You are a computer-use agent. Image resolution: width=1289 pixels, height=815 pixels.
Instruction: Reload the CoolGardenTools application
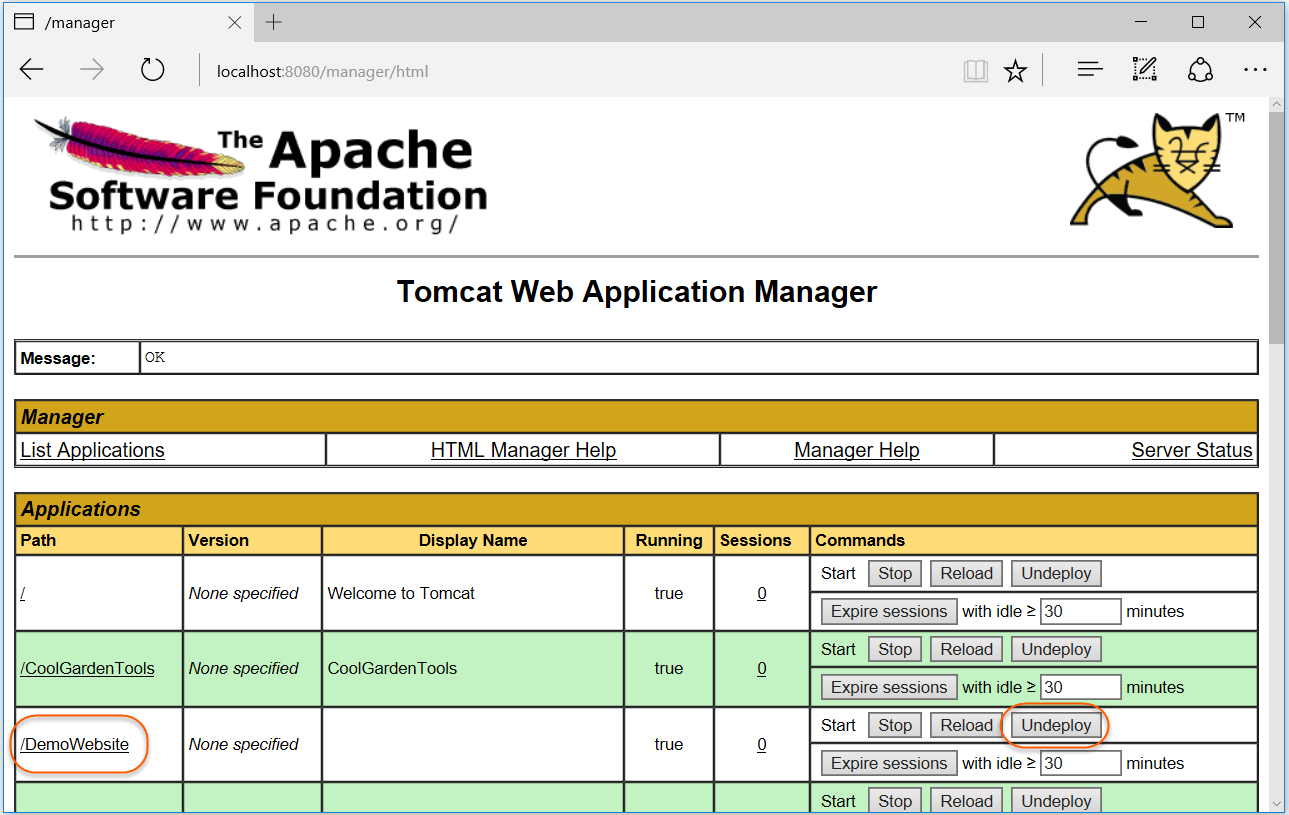965,648
